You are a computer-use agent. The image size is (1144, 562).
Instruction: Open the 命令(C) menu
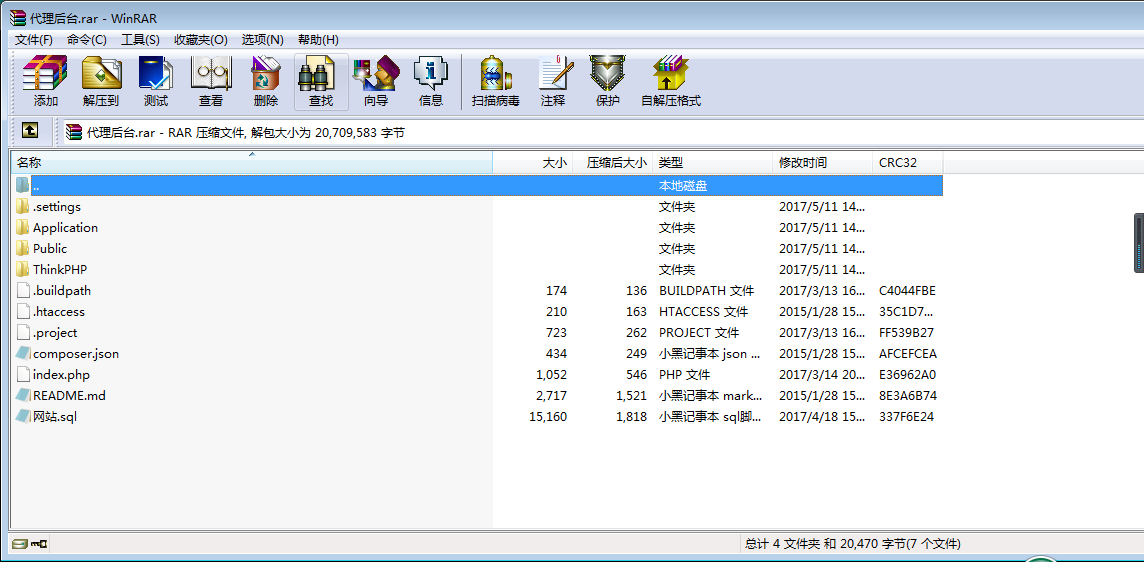(x=86, y=39)
